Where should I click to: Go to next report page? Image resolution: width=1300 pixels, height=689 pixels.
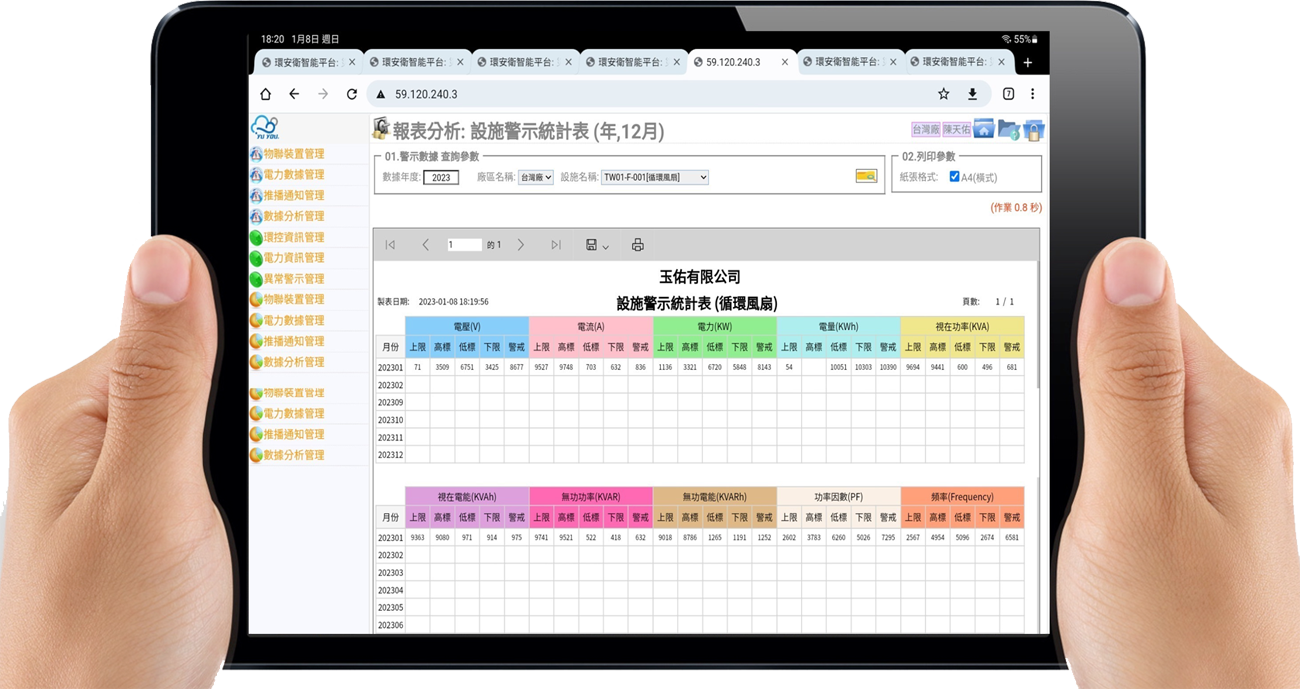pyautogui.click(x=520, y=245)
